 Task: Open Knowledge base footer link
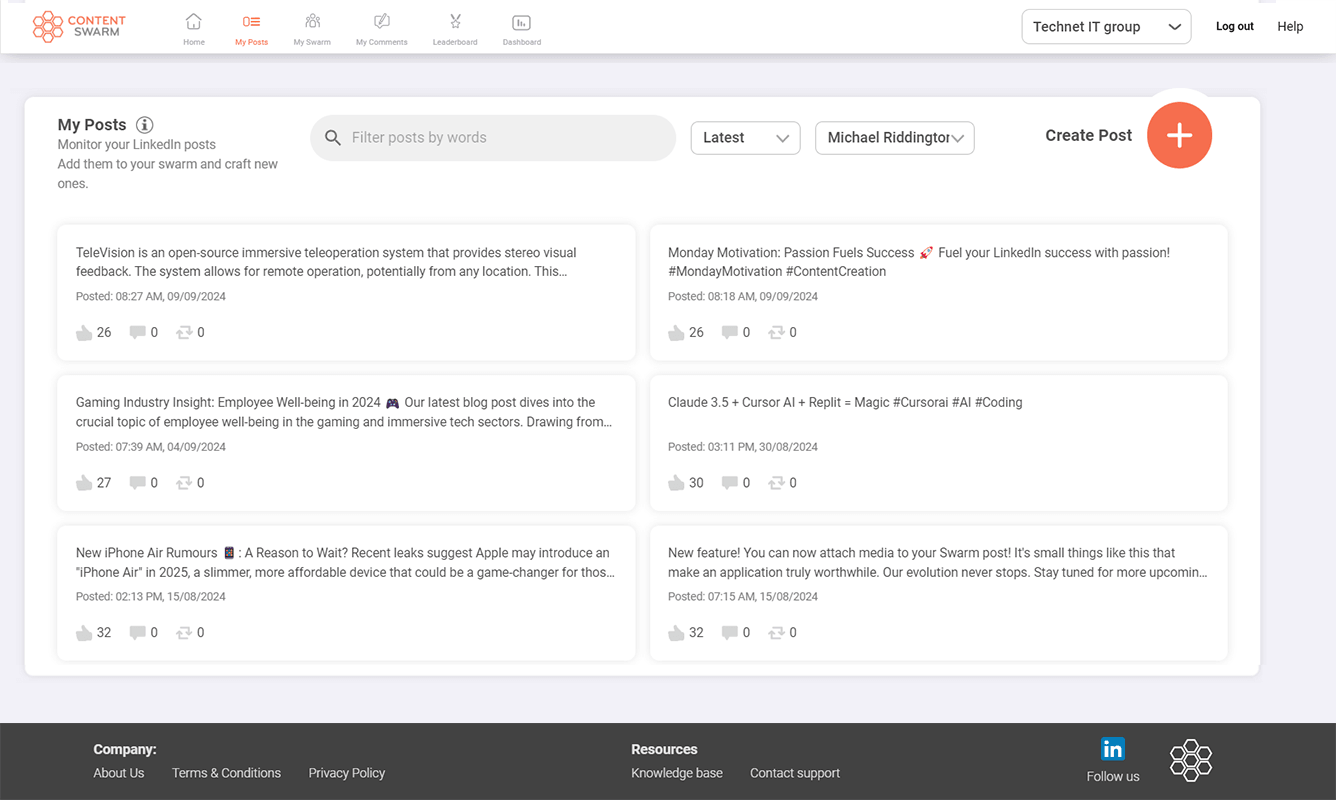click(x=677, y=773)
